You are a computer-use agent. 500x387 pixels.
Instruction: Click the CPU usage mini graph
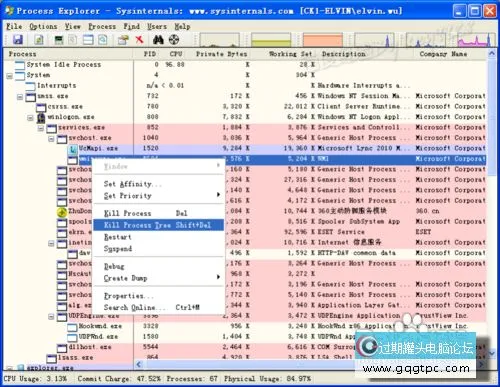(x=219, y=40)
